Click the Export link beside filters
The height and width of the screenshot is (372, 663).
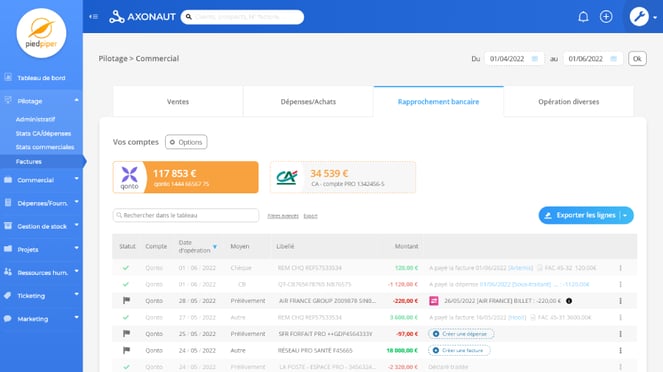coord(310,216)
